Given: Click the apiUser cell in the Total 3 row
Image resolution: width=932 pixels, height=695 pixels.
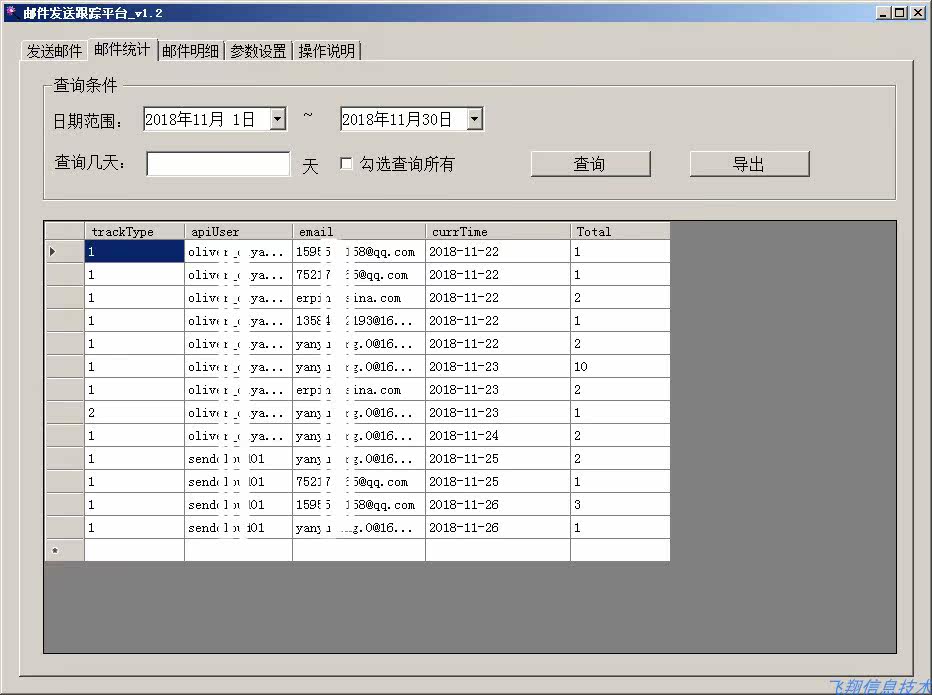Looking at the screenshot, I should tap(238, 505).
